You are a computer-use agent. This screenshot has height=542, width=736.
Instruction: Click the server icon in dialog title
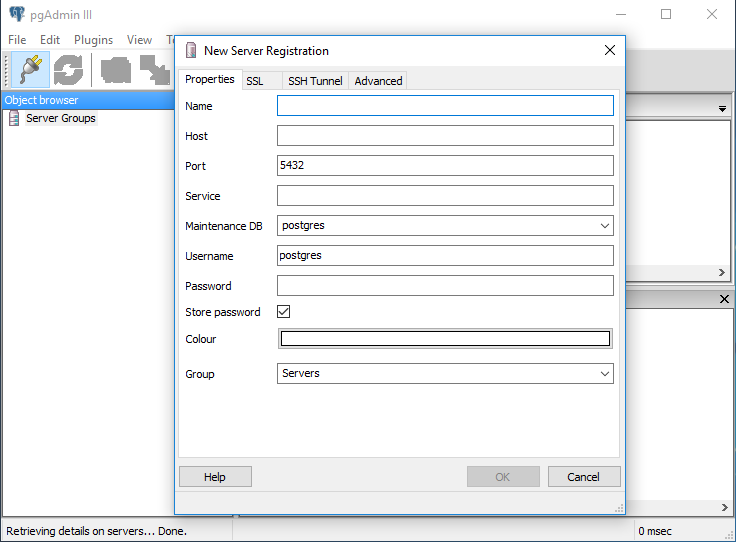coord(191,50)
